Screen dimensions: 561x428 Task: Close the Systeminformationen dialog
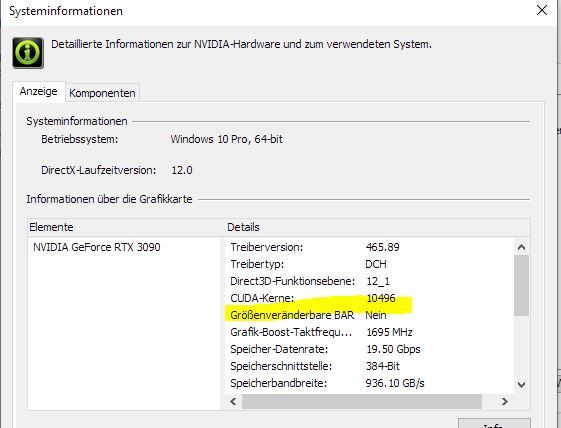[542, 10]
